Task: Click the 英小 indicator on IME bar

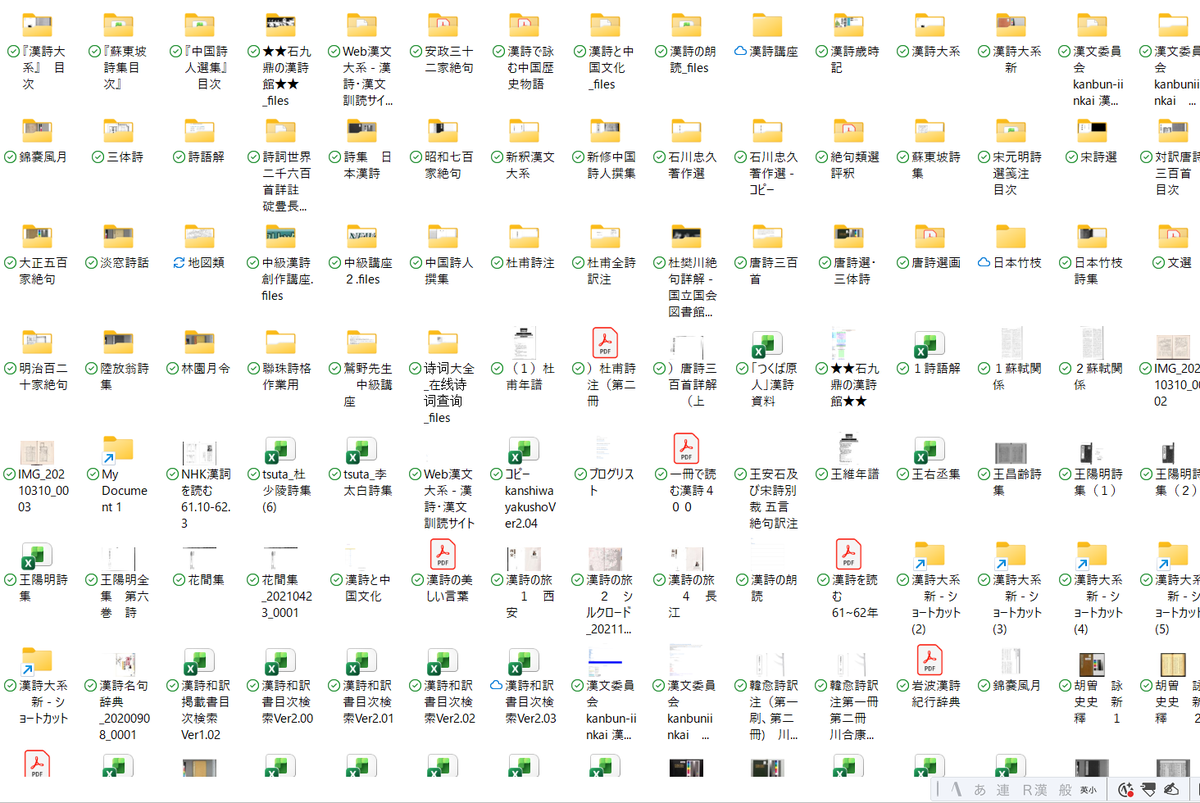Action: (1089, 790)
